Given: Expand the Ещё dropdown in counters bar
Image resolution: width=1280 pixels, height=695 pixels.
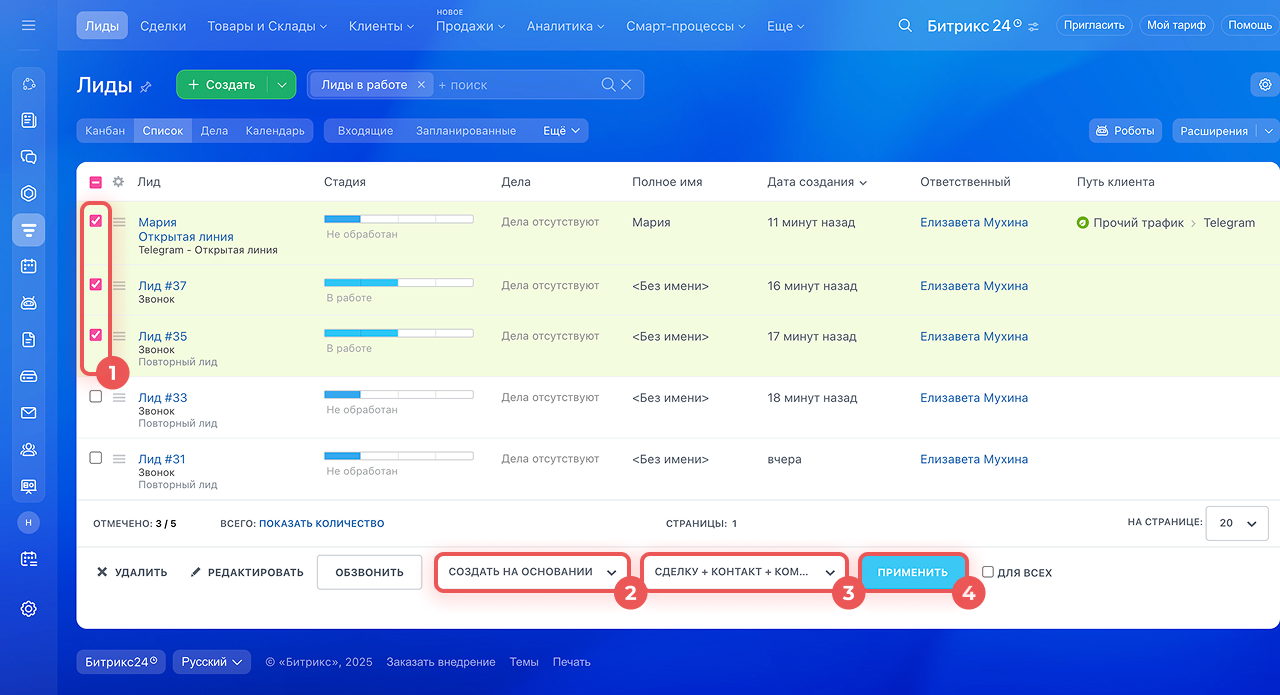Looking at the screenshot, I should tap(561, 131).
